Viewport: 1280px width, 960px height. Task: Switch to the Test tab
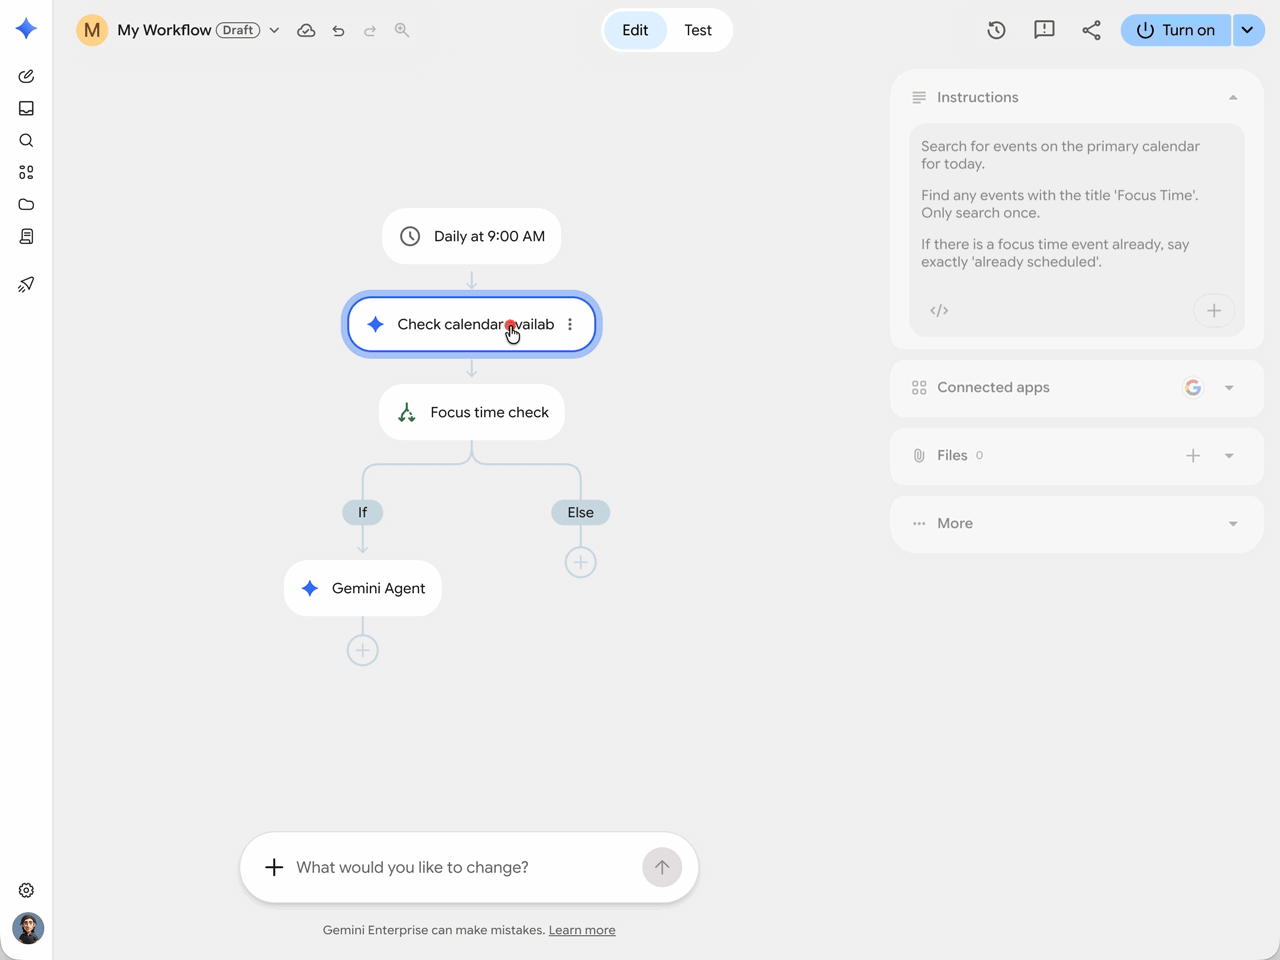coord(698,30)
